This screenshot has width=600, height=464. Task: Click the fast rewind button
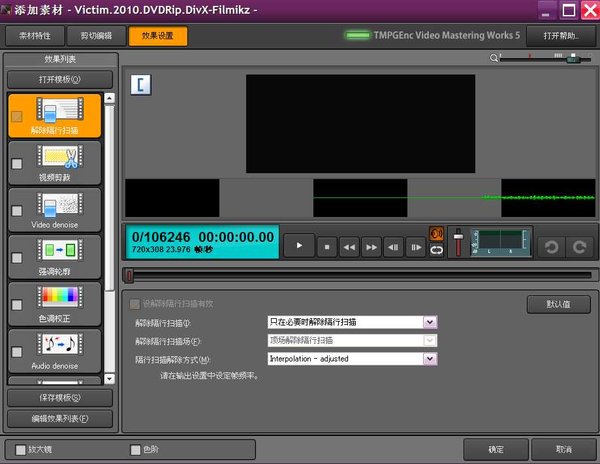pyautogui.click(x=349, y=245)
